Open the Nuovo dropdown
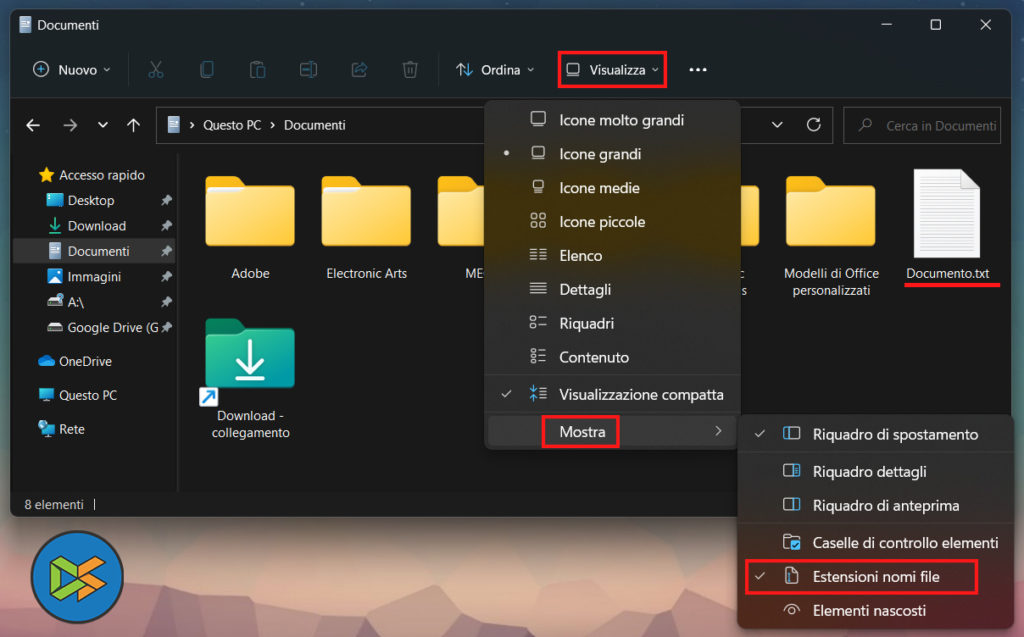 click(72, 70)
